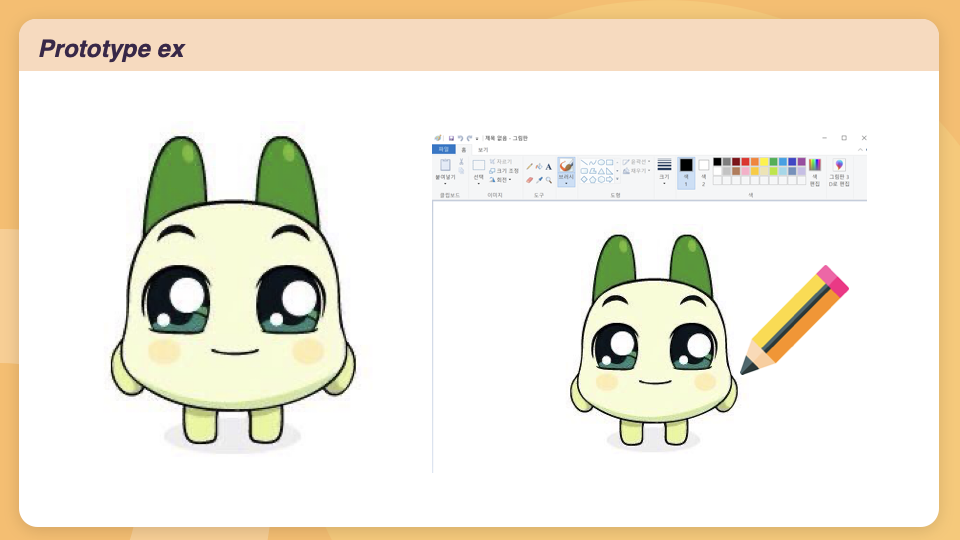
Task: Pick the purple swatch in the palette
Action: [x=801, y=162]
